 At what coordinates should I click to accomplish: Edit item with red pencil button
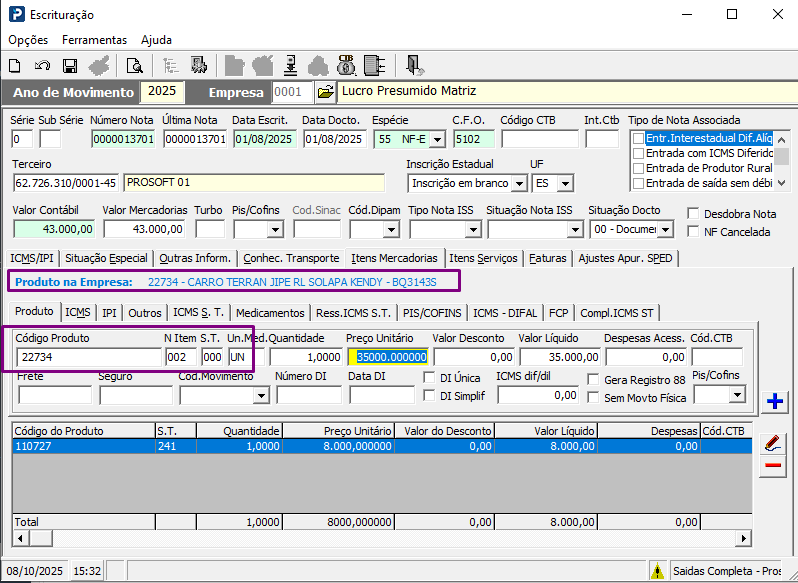pyautogui.click(x=772, y=443)
